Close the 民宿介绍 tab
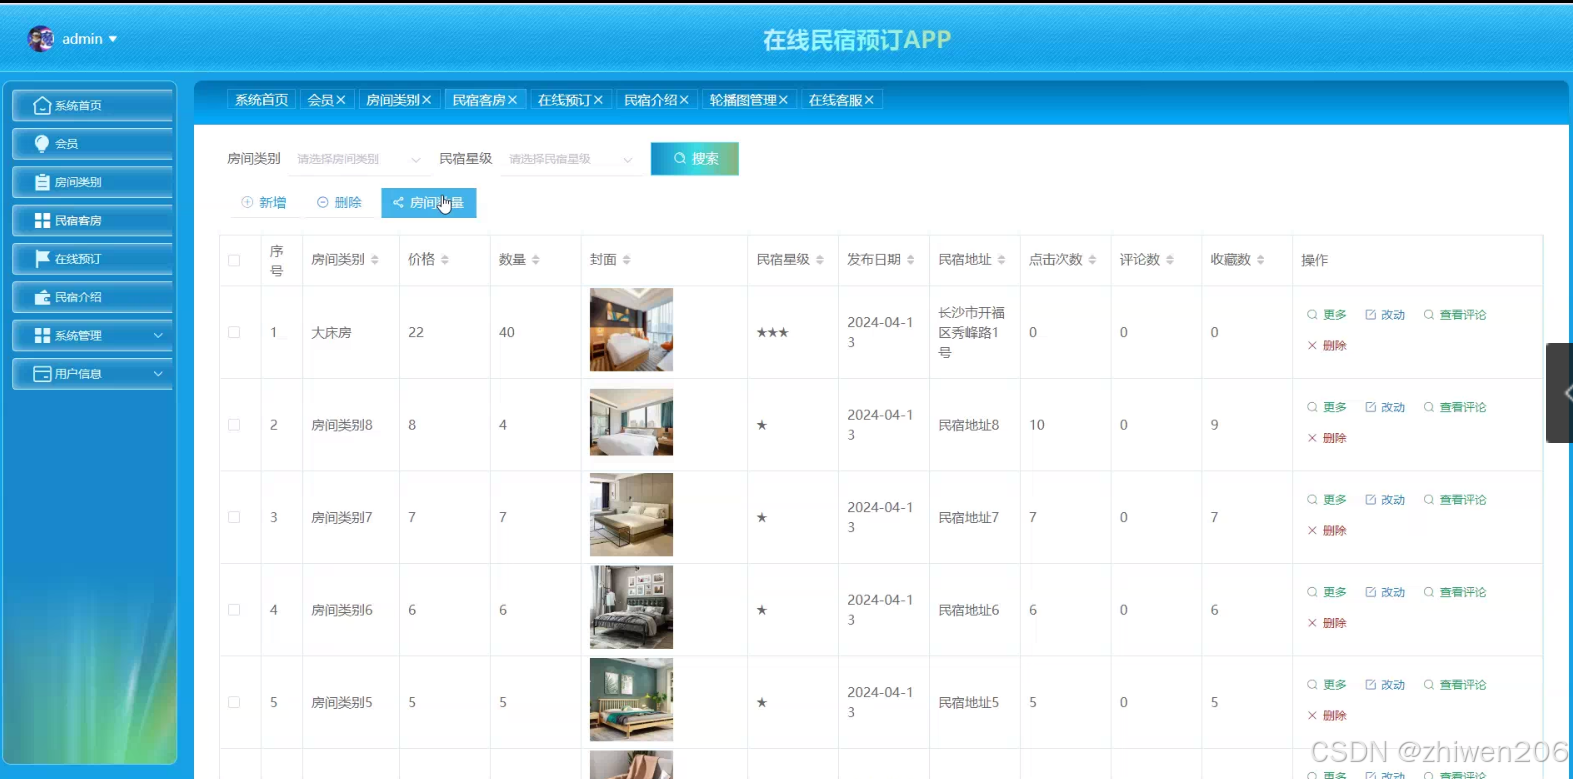This screenshot has height=779, width=1573. pos(684,100)
